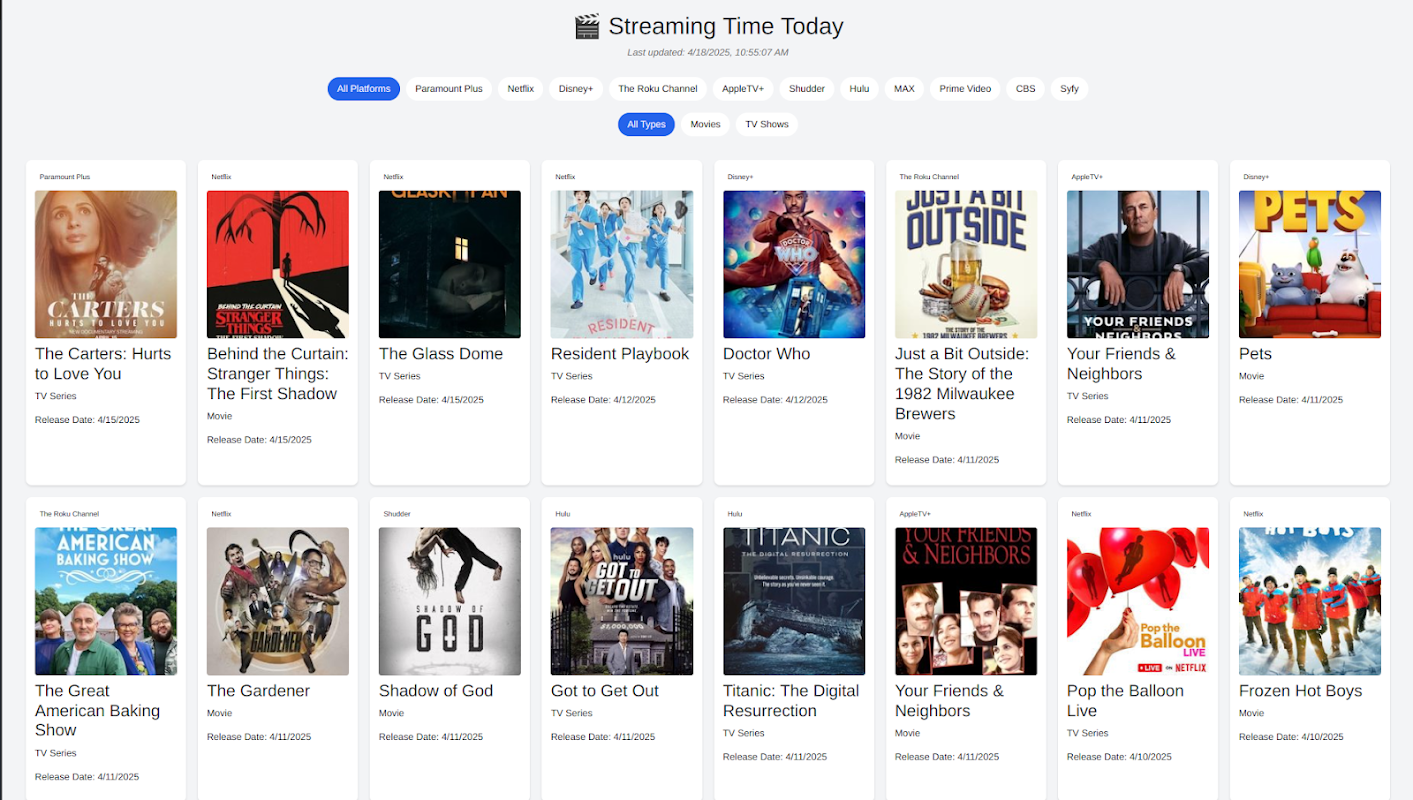Select the Syfy platform filter
The height and width of the screenshot is (800, 1413).
pyautogui.click(x=1070, y=89)
